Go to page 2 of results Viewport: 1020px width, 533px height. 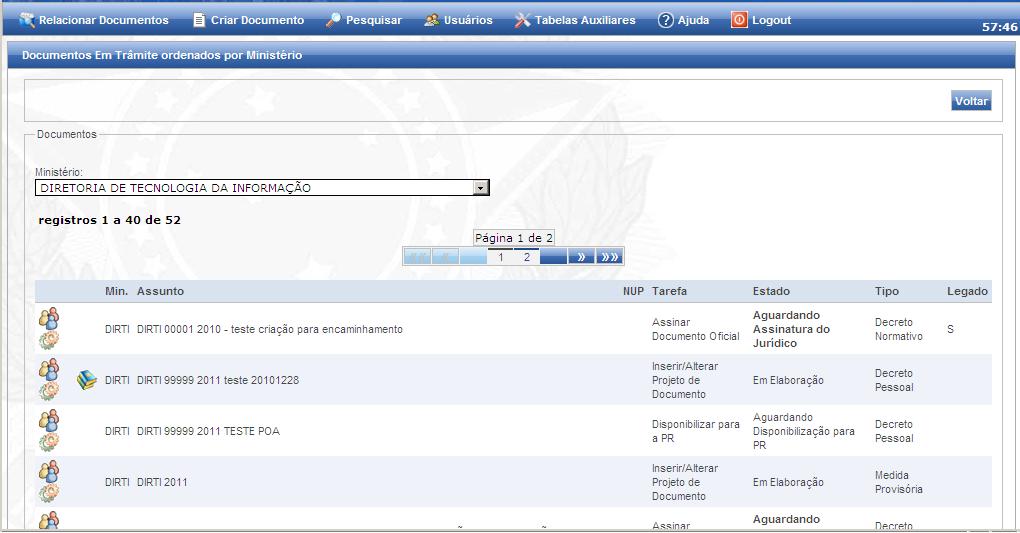[527, 257]
